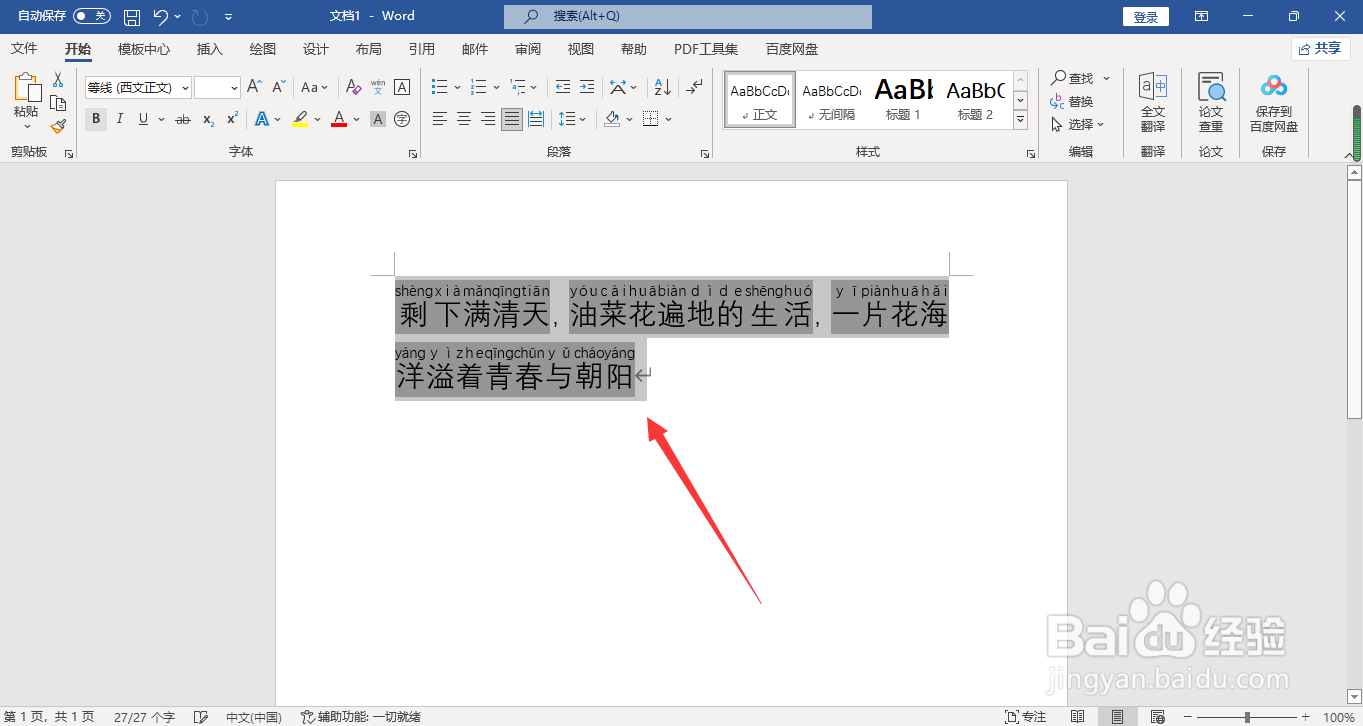Center align the selected paragraph

[463, 119]
